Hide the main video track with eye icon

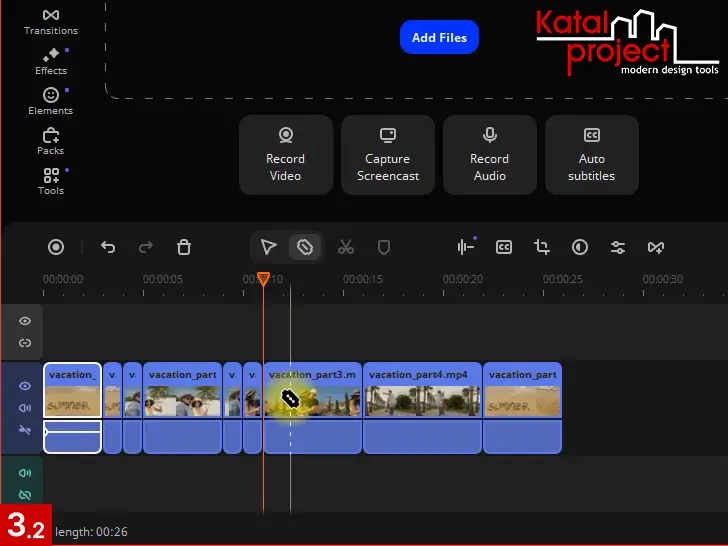coord(25,386)
